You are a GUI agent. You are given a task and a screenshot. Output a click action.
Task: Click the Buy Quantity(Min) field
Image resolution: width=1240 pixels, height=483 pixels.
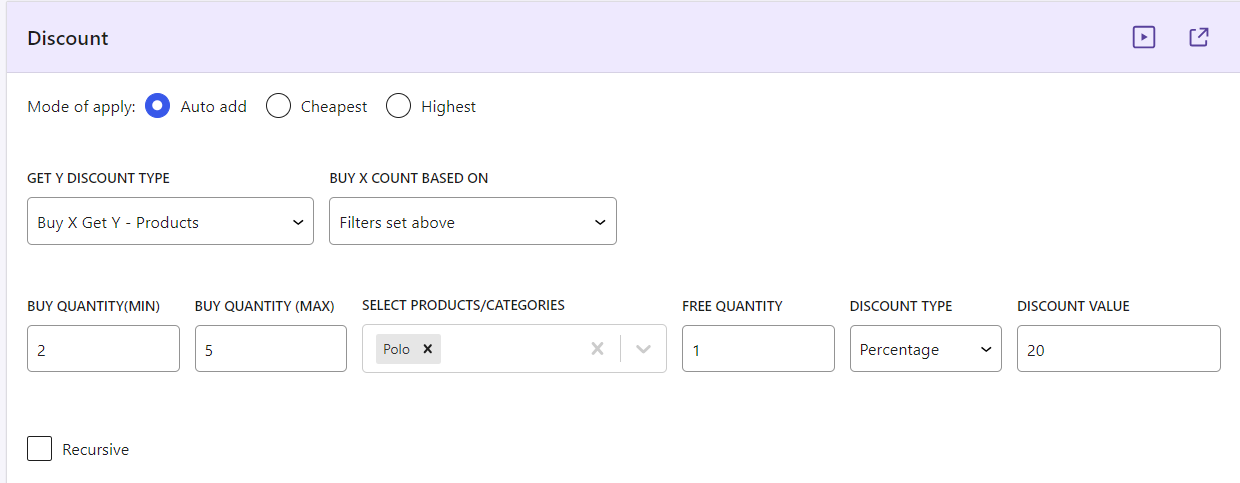pyautogui.click(x=103, y=349)
